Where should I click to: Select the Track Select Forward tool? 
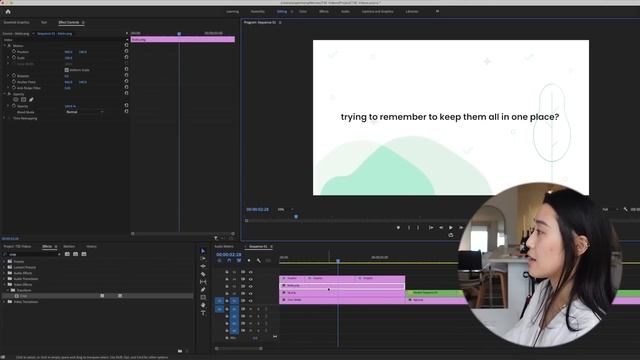point(203,259)
